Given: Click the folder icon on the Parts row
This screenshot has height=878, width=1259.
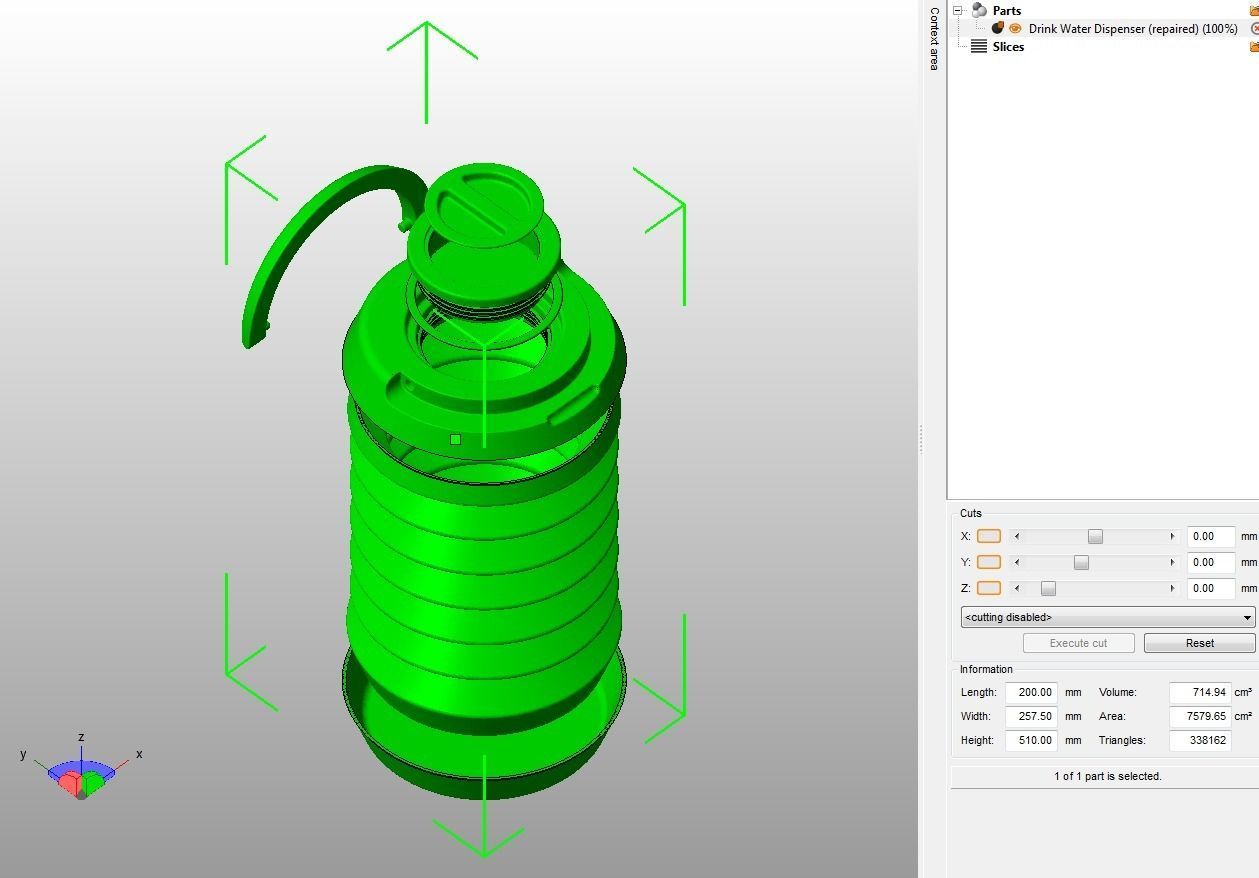Looking at the screenshot, I should [1254, 11].
